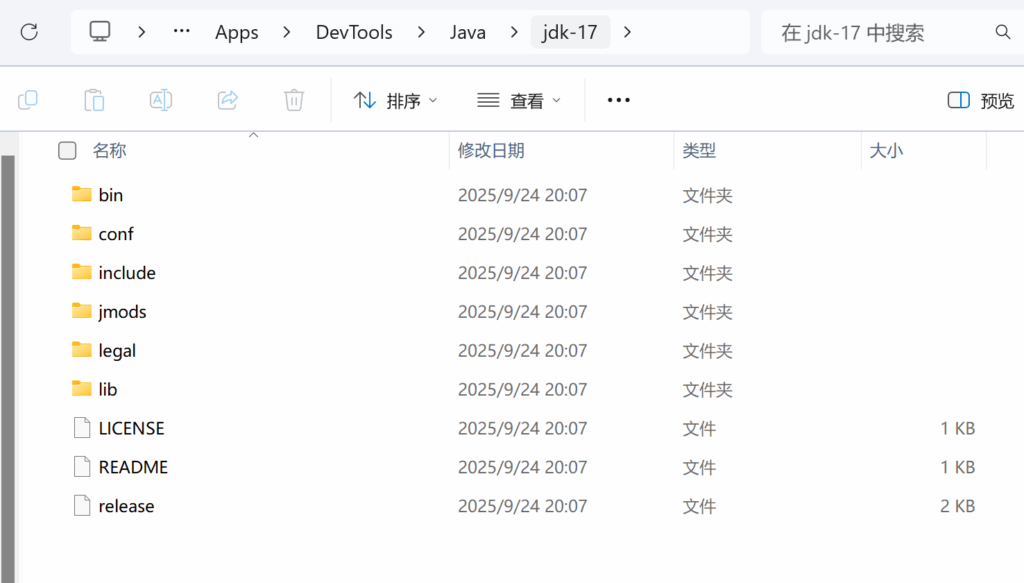Click the Share icon in the toolbar
This screenshot has width=1024, height=583.
click(x=227, y=99)
